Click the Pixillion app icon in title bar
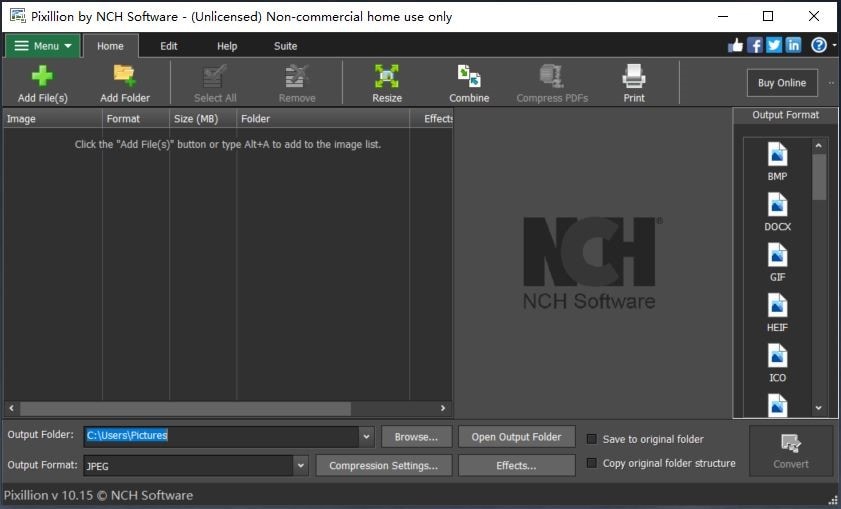The height and width of the screenshot is (509, 841). pyautogui.click(x=18, y=16)
